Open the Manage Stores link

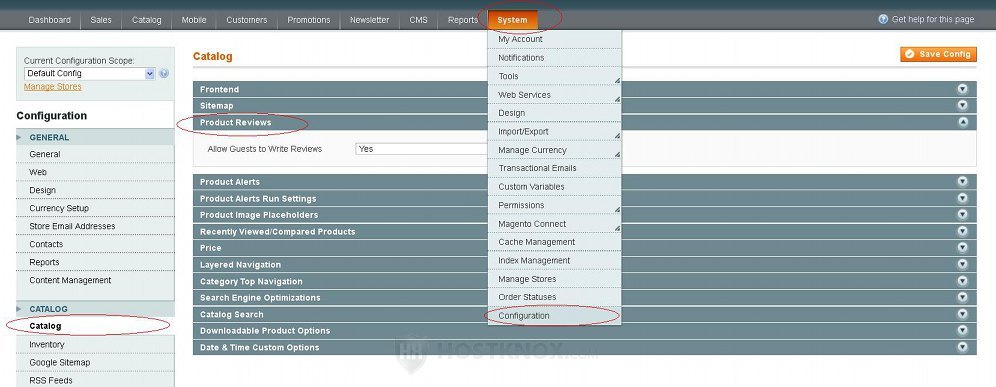pos(53,86)
